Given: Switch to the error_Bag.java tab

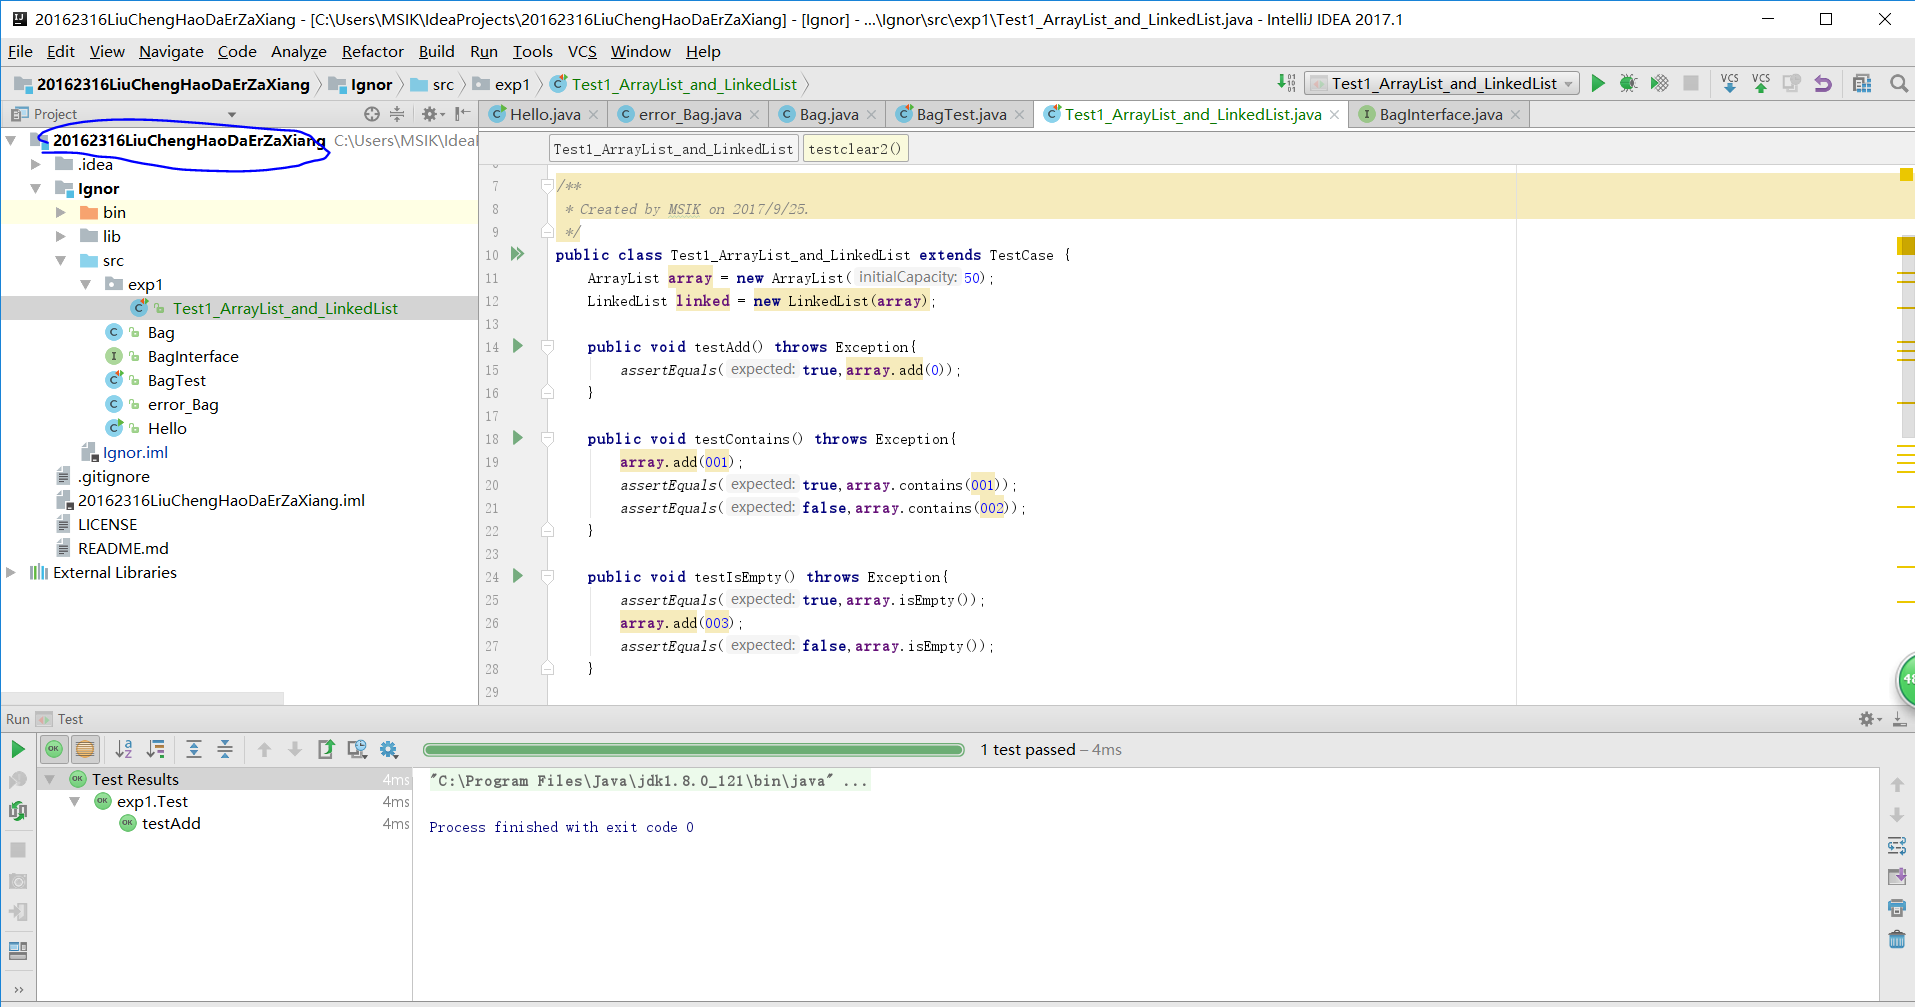Looking at the screenshot, I should coord(690,114).
